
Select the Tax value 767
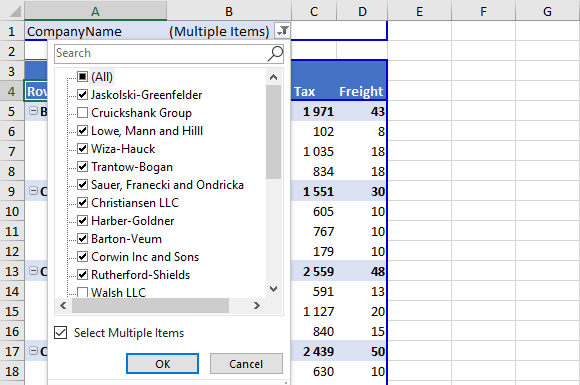click(x=314, y=231)
